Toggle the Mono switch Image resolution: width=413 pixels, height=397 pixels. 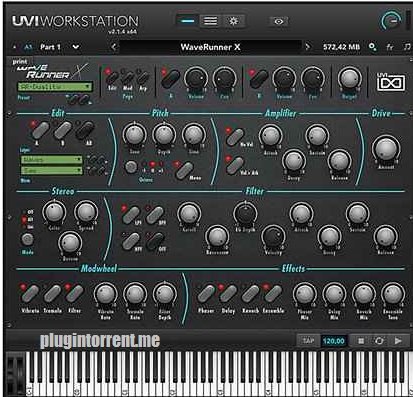(x=185, y=171)
